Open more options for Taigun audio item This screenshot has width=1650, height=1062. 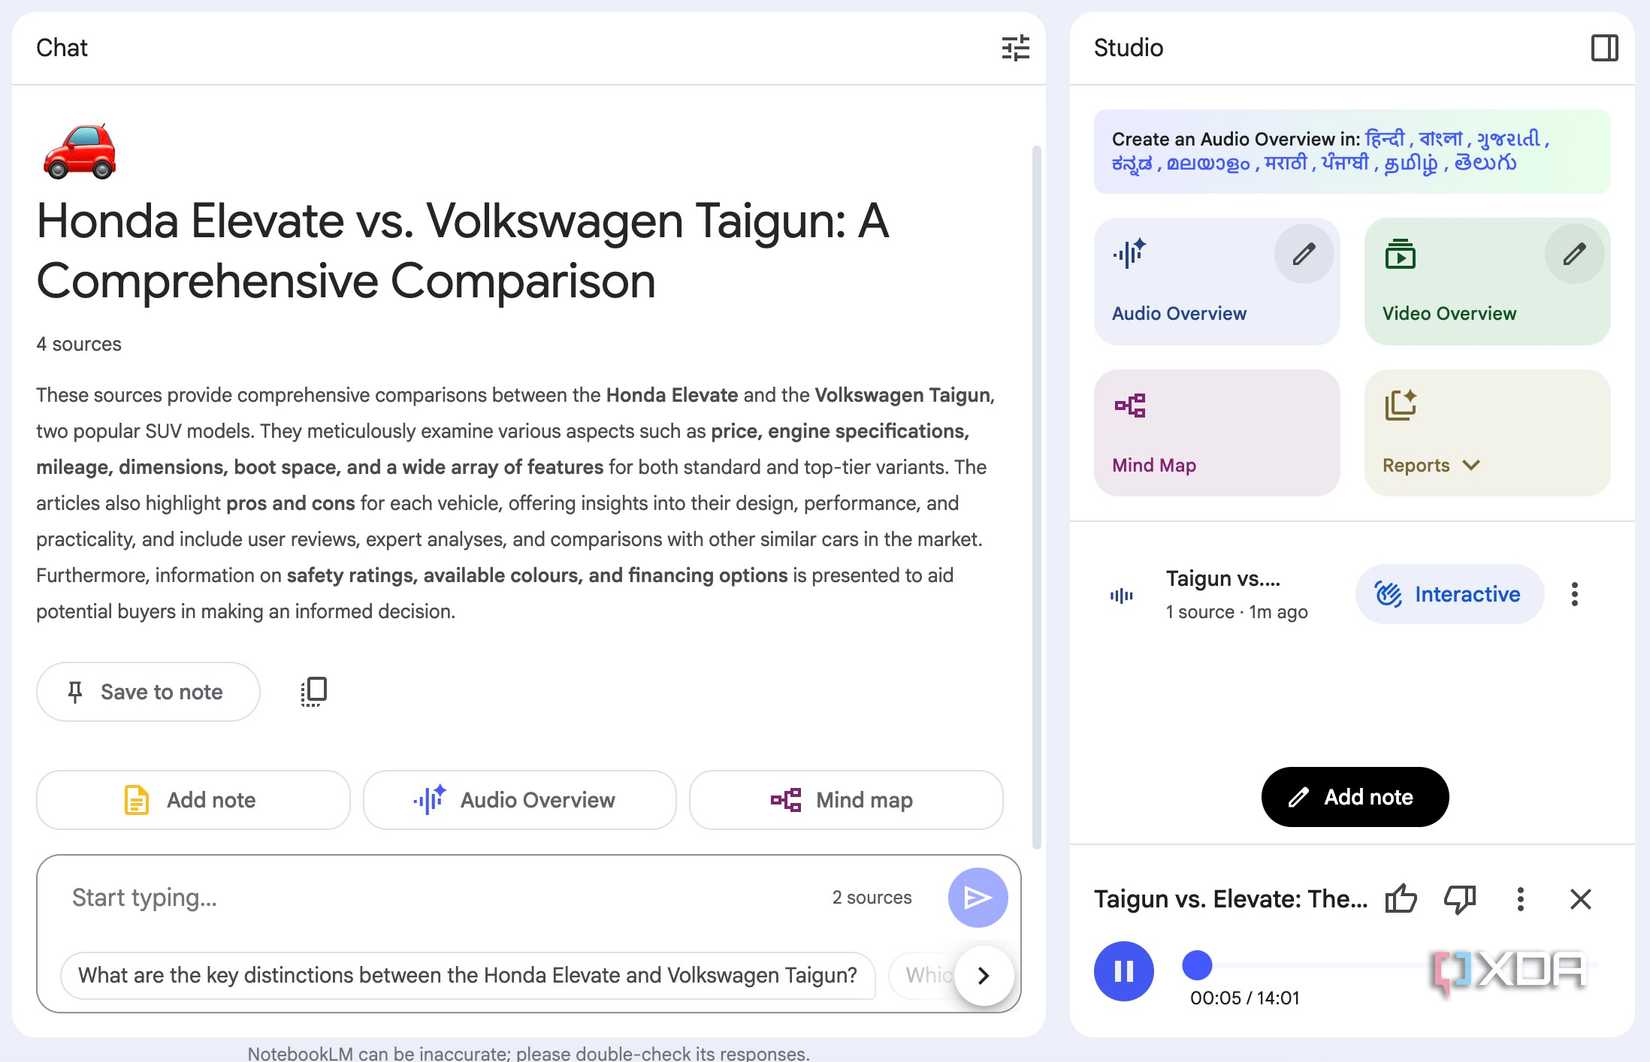coord(1574,595)
